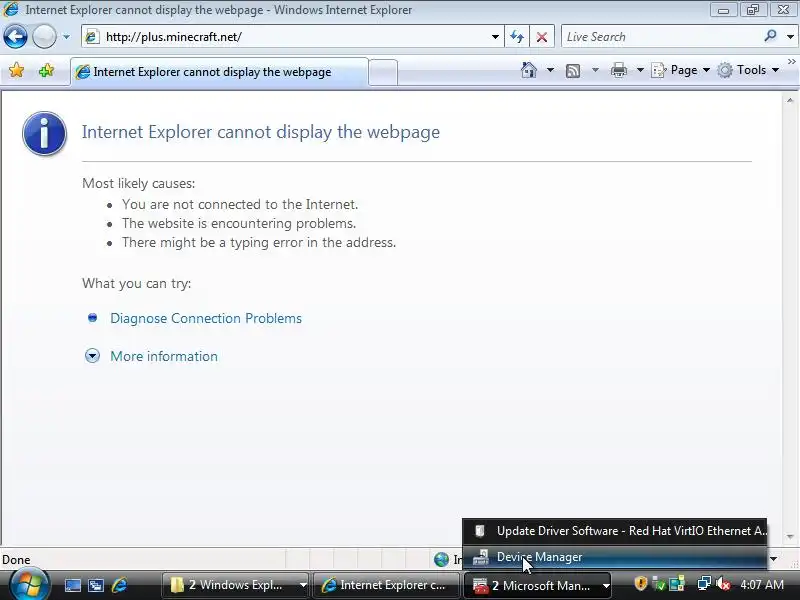Open the '2 Microsoft Man...' taskbar group
This screenshot has height=600, width=800.
pos(537,585)
